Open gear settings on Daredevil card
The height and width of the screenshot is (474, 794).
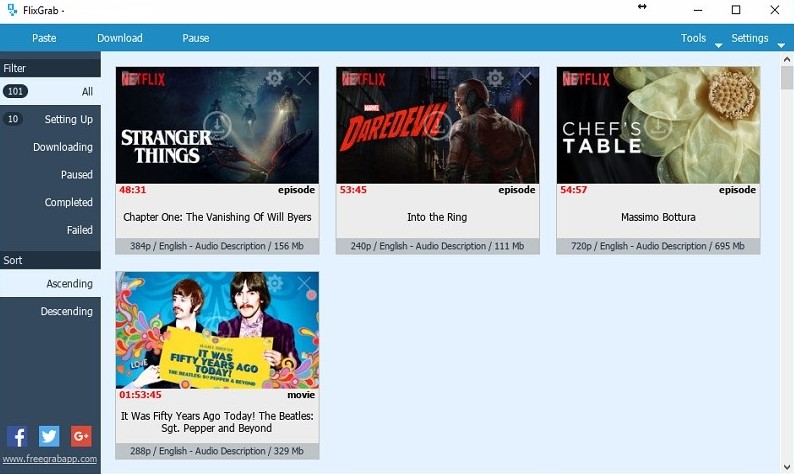[495, 78]
